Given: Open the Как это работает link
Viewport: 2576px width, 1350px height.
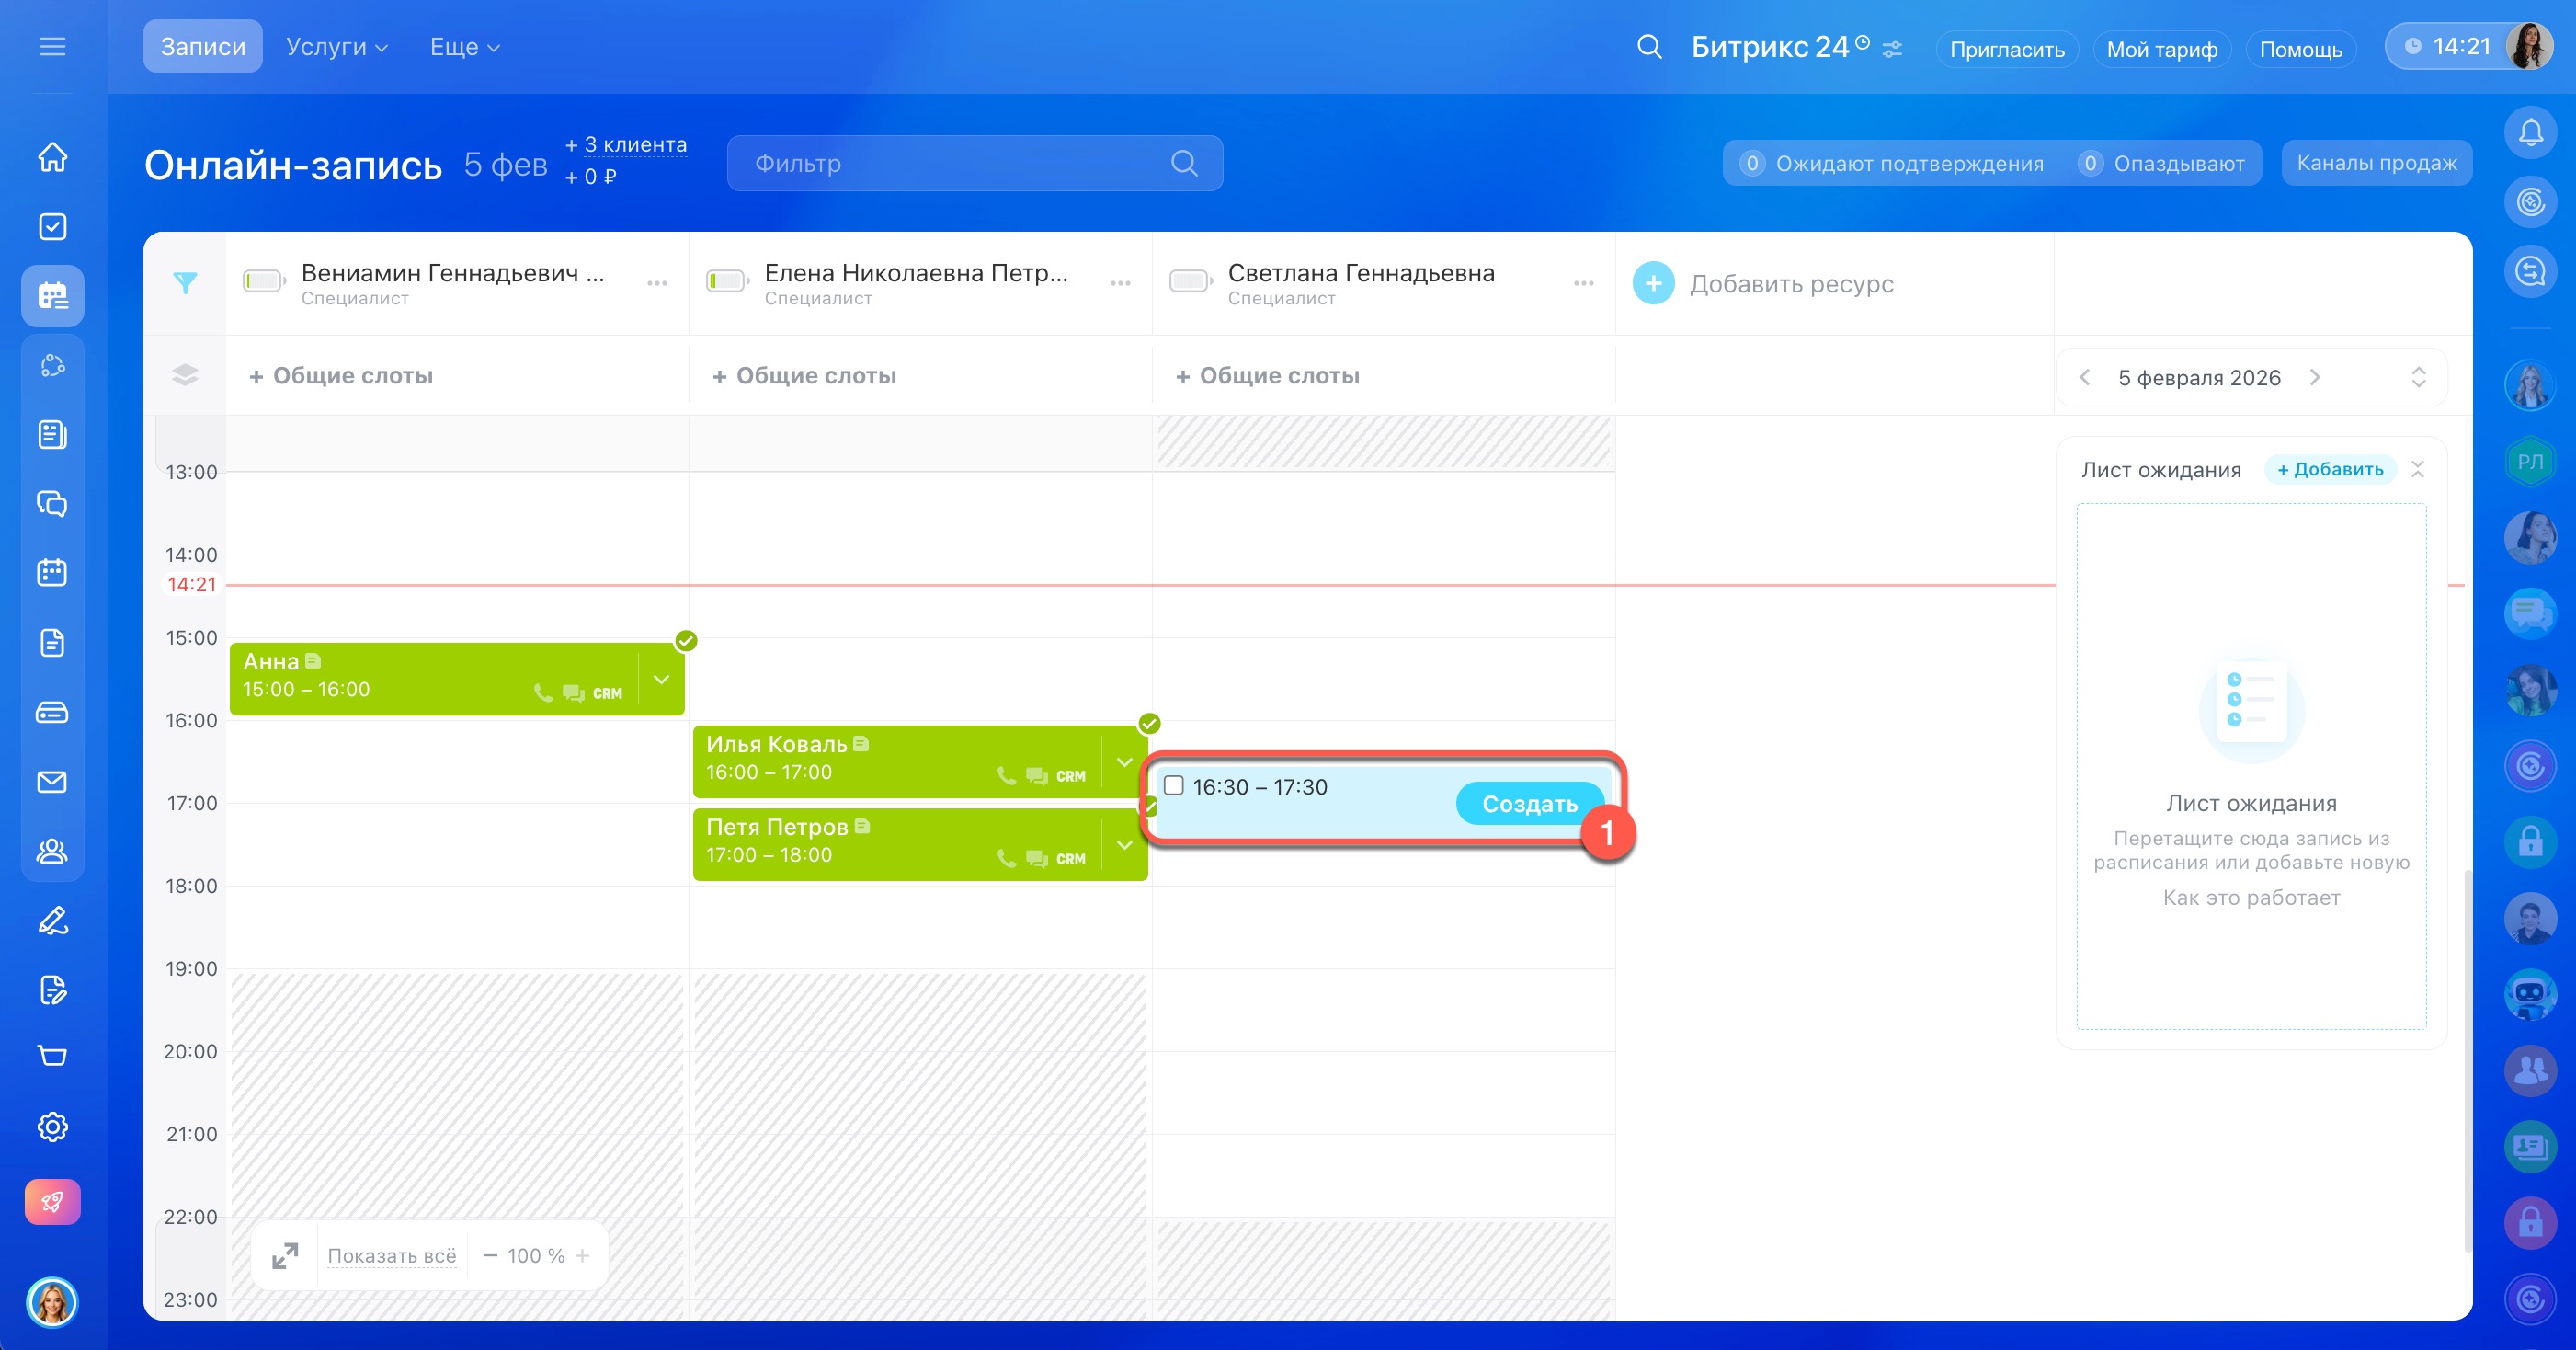Looking at the screenshot, I should coord(2251,897).
